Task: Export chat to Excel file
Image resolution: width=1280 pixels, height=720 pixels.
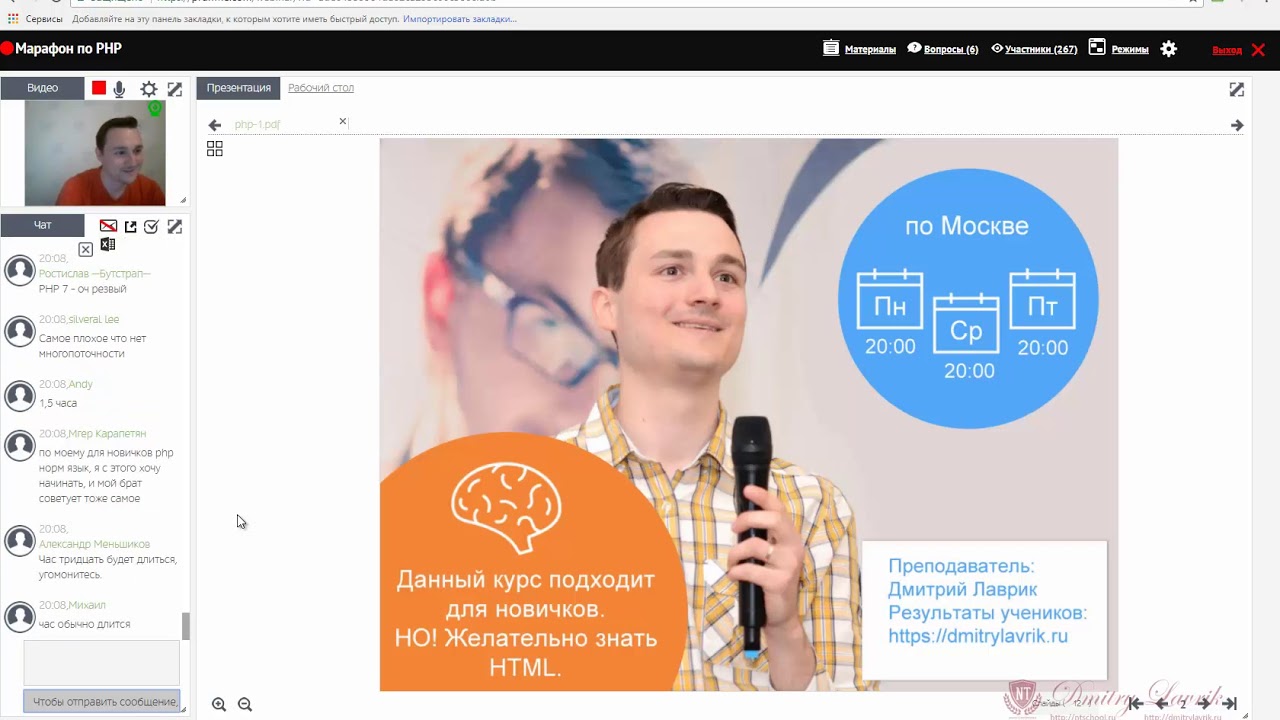Action: (108, 244)
